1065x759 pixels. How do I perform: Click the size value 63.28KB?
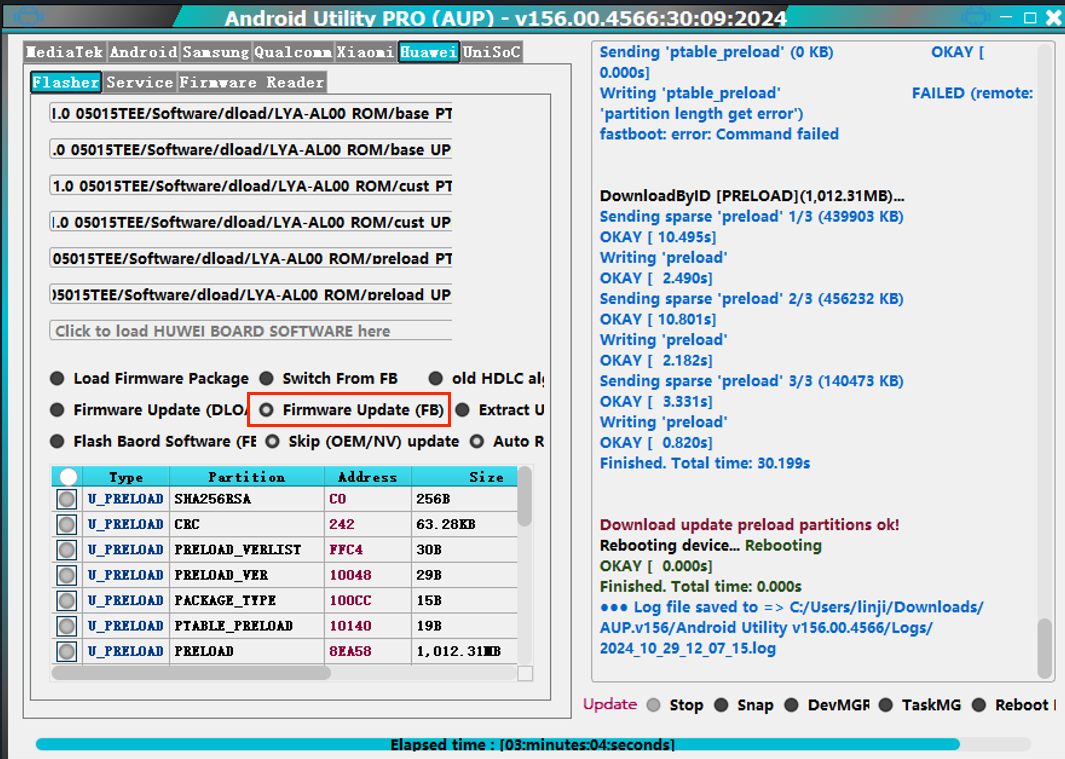pos(446,525)
